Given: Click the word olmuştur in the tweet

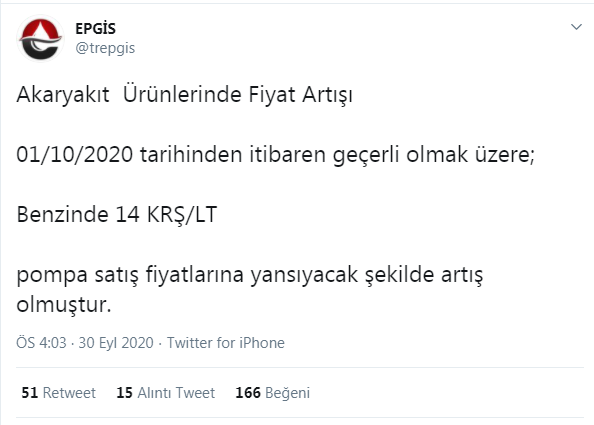Looking at the screenshot, I should point(64,305).
